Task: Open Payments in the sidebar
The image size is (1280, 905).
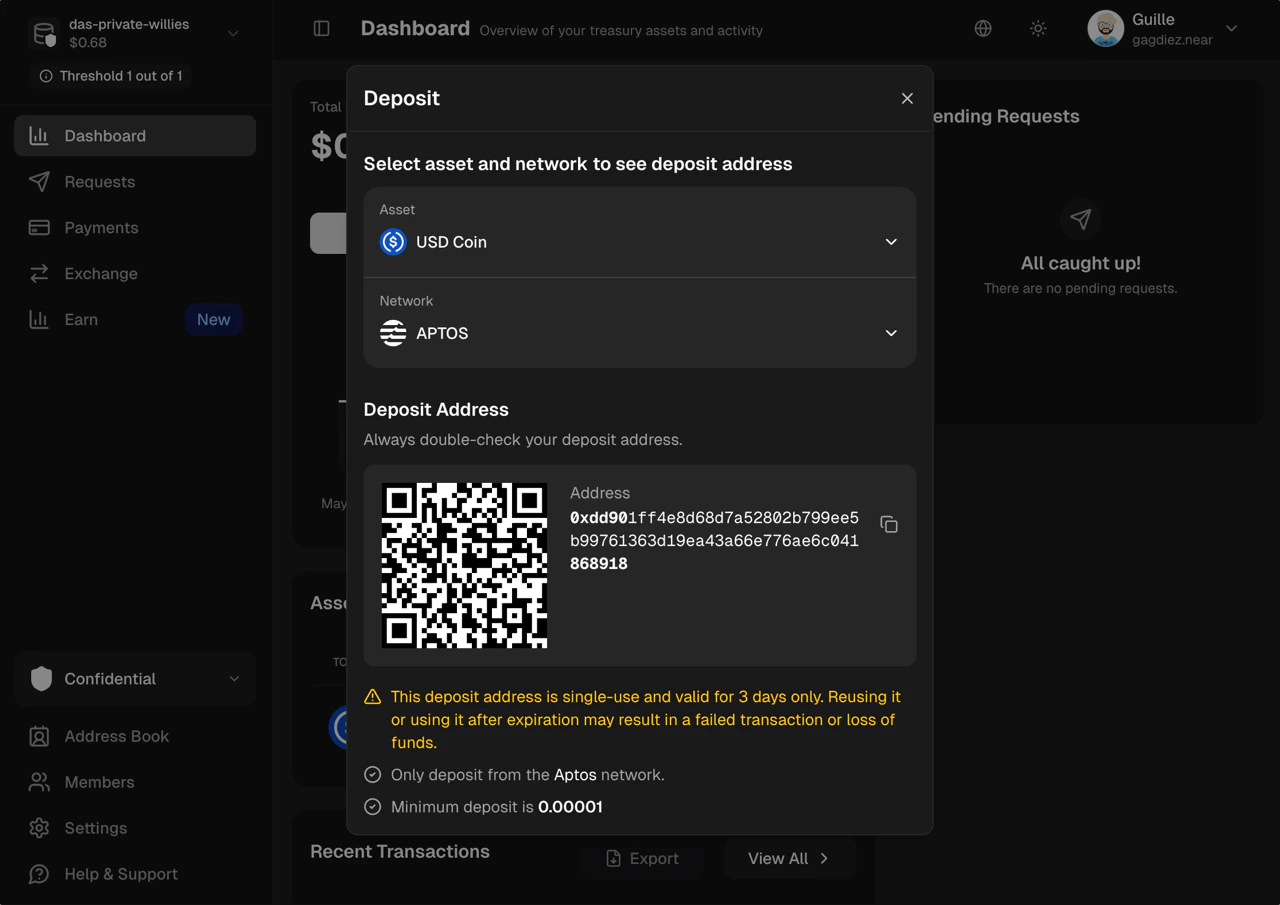Action: tap(135, 228)
